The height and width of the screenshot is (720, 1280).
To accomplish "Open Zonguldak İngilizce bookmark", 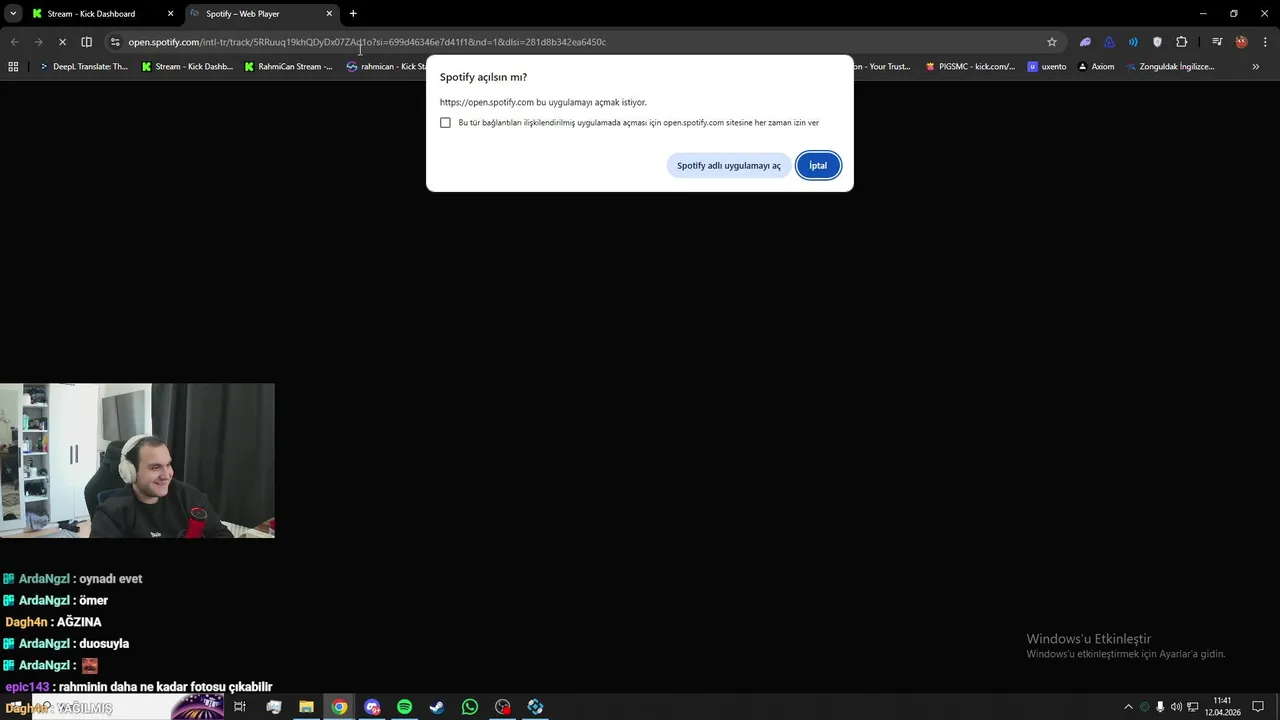I will [1169, 67].
